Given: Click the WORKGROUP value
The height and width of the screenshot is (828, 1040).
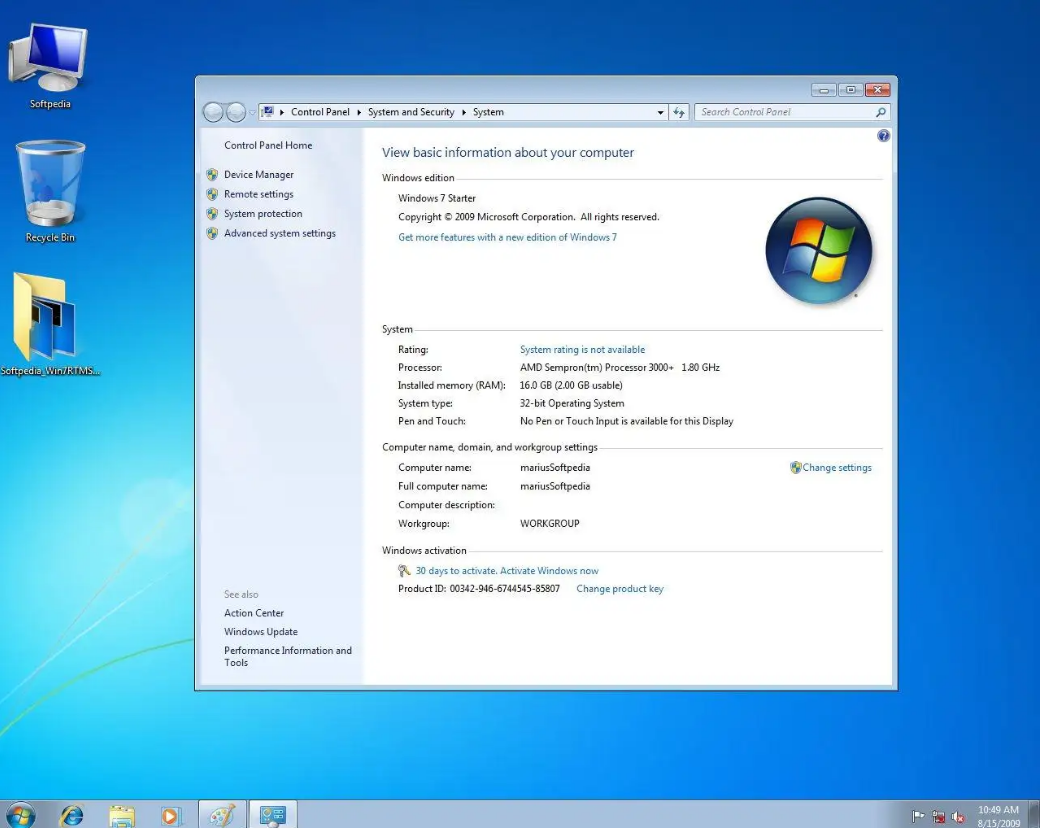Looking at the screenshot, I should click(x=550, y=523).
